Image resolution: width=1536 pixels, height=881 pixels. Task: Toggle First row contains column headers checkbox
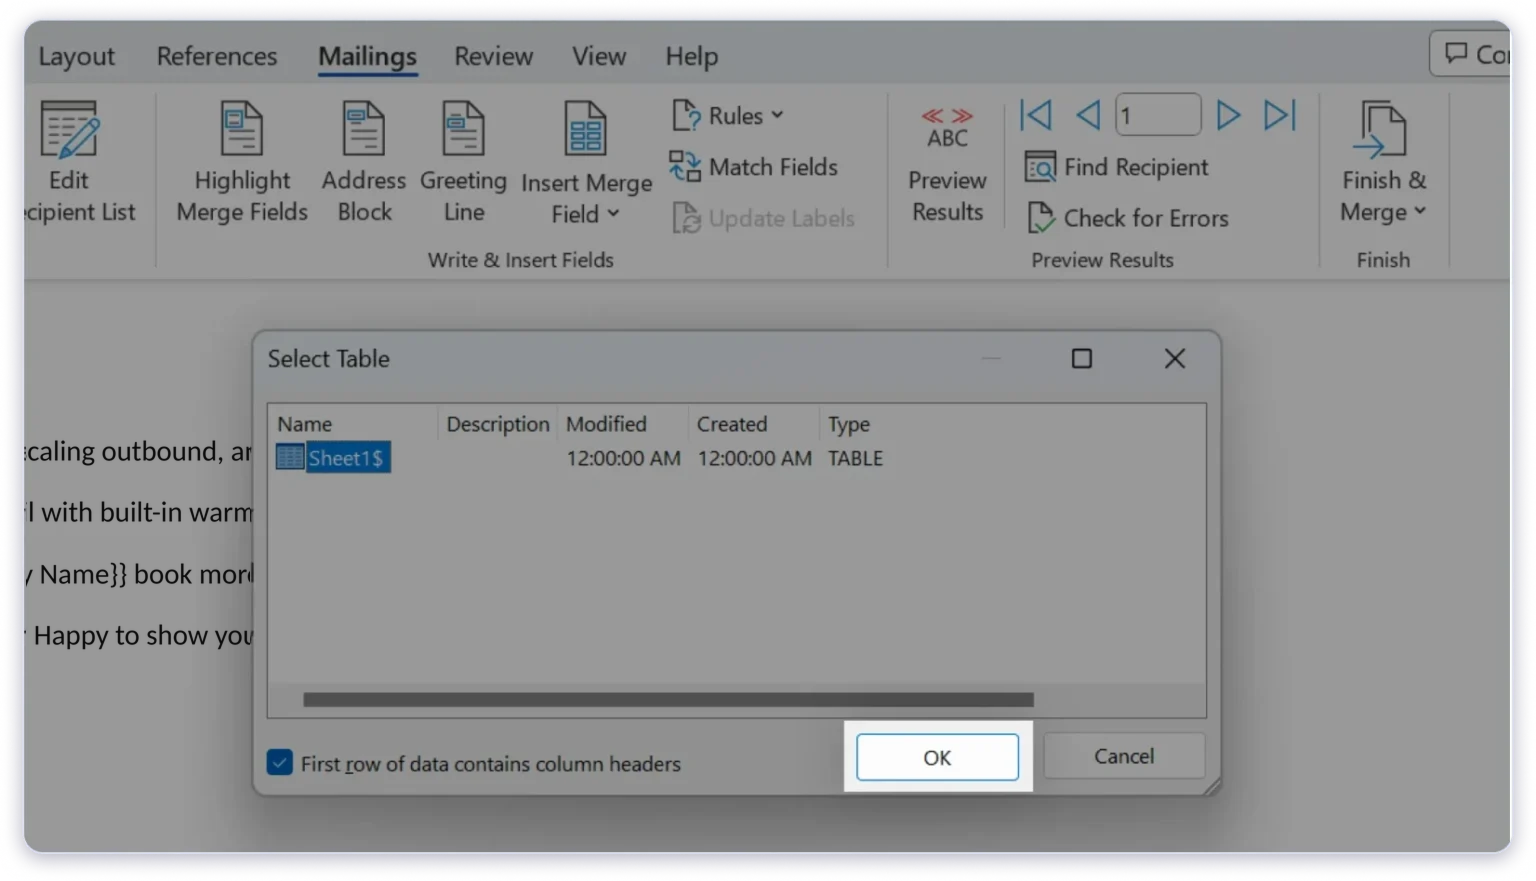click(280, 763)
